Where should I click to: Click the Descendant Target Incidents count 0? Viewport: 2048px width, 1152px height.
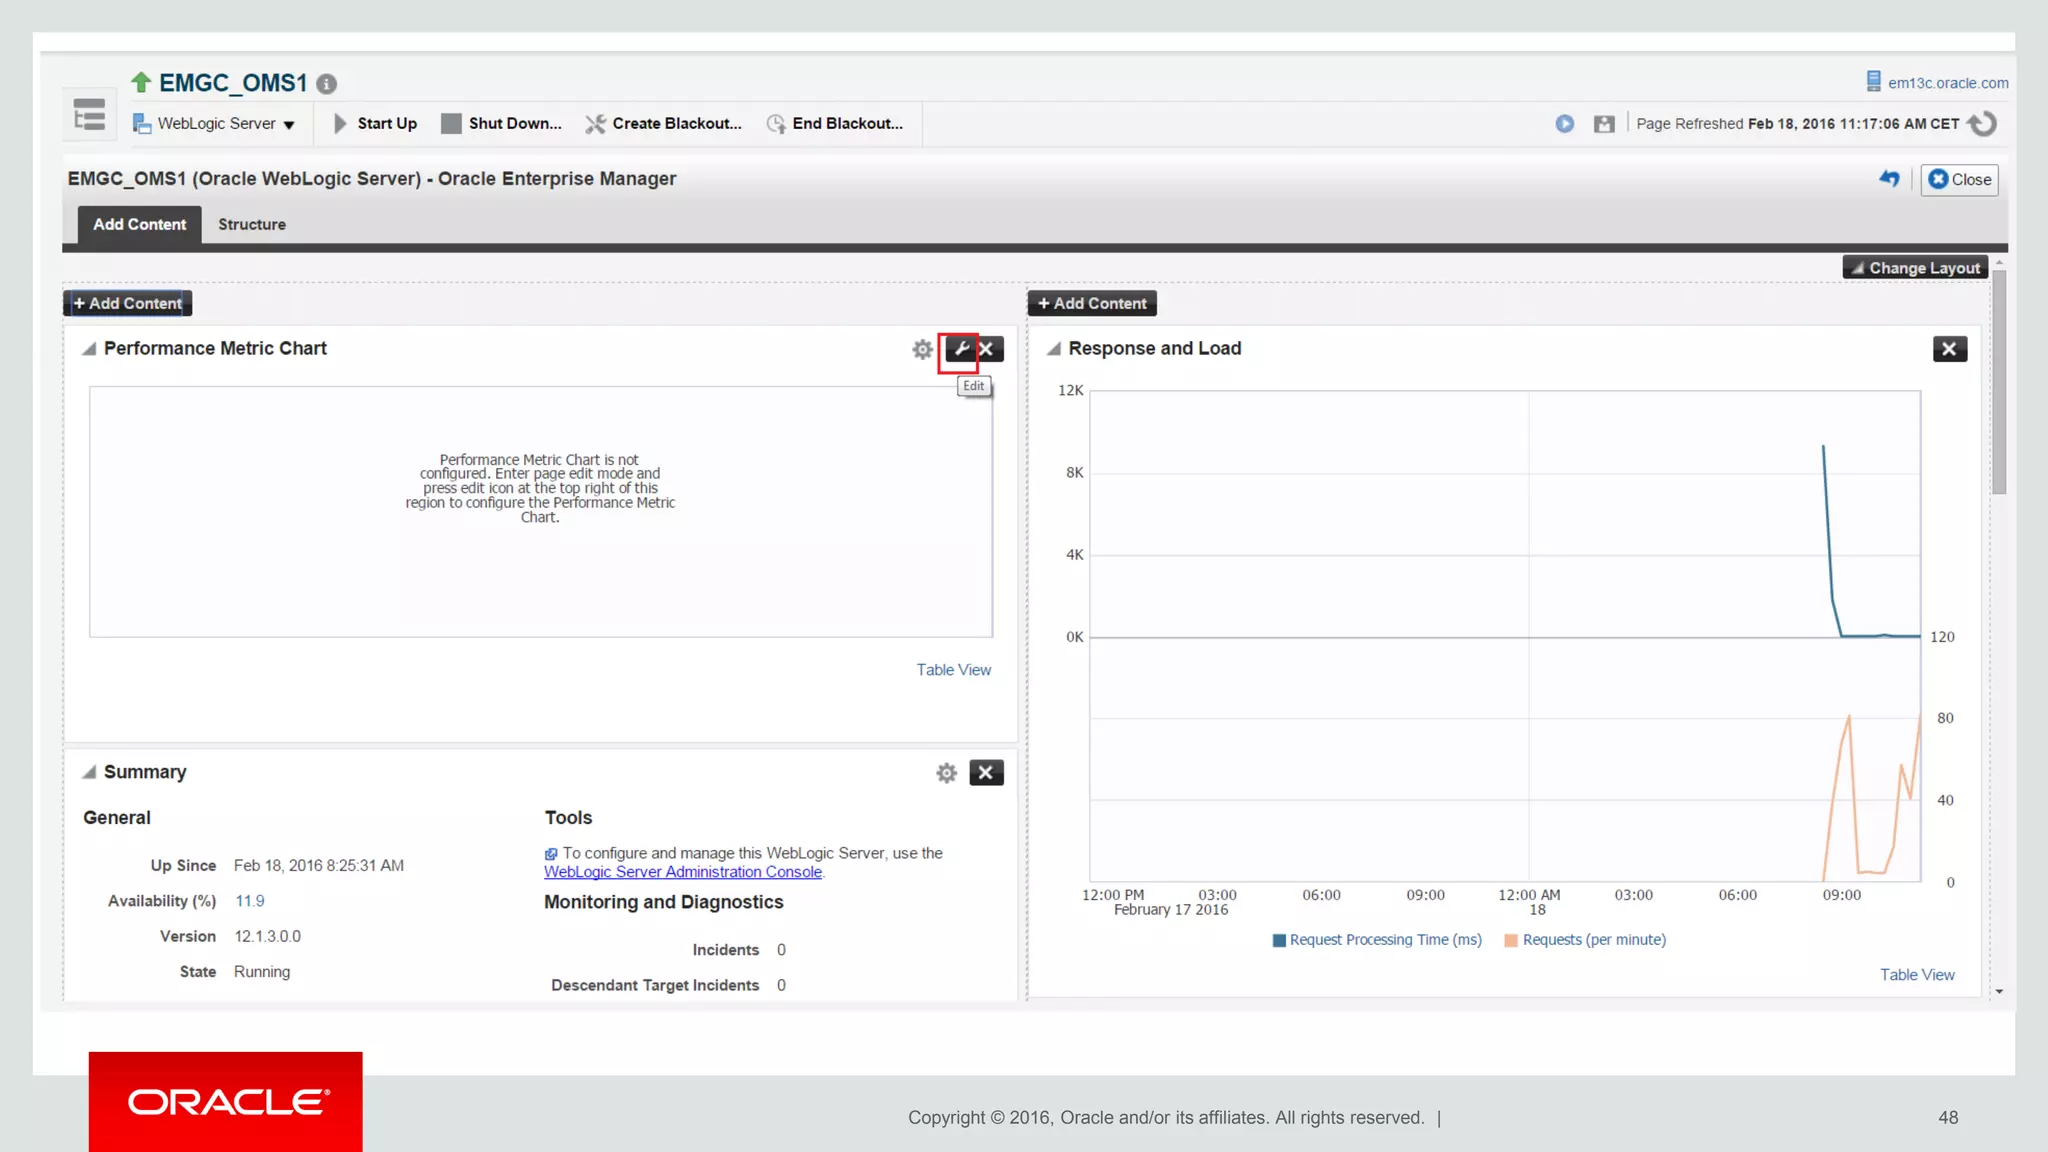click(781, 985)
